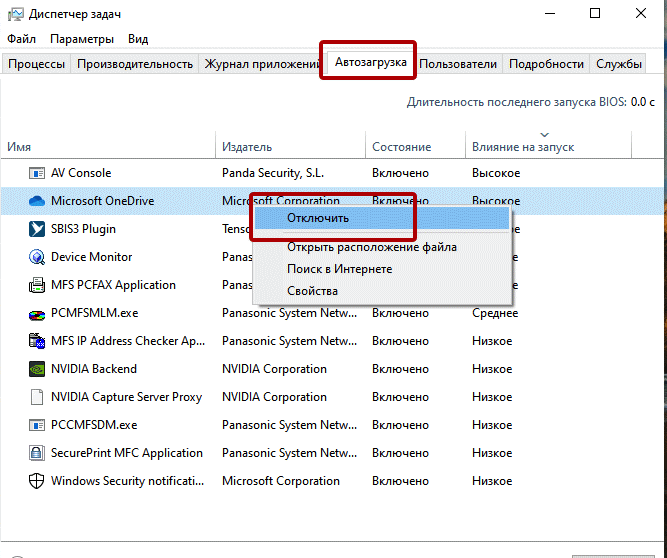Image resolution: width=667 pixels, height=558 pixels.
Task: Select the PCMFSMLM.exe entry
Action: (94, 313)
